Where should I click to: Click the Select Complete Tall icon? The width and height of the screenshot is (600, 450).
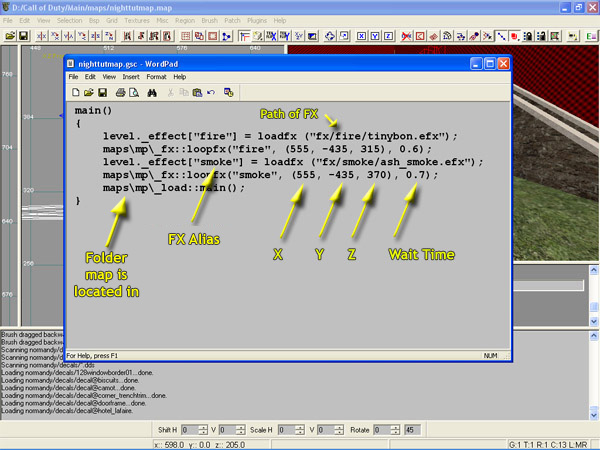[x=127, y=36]
